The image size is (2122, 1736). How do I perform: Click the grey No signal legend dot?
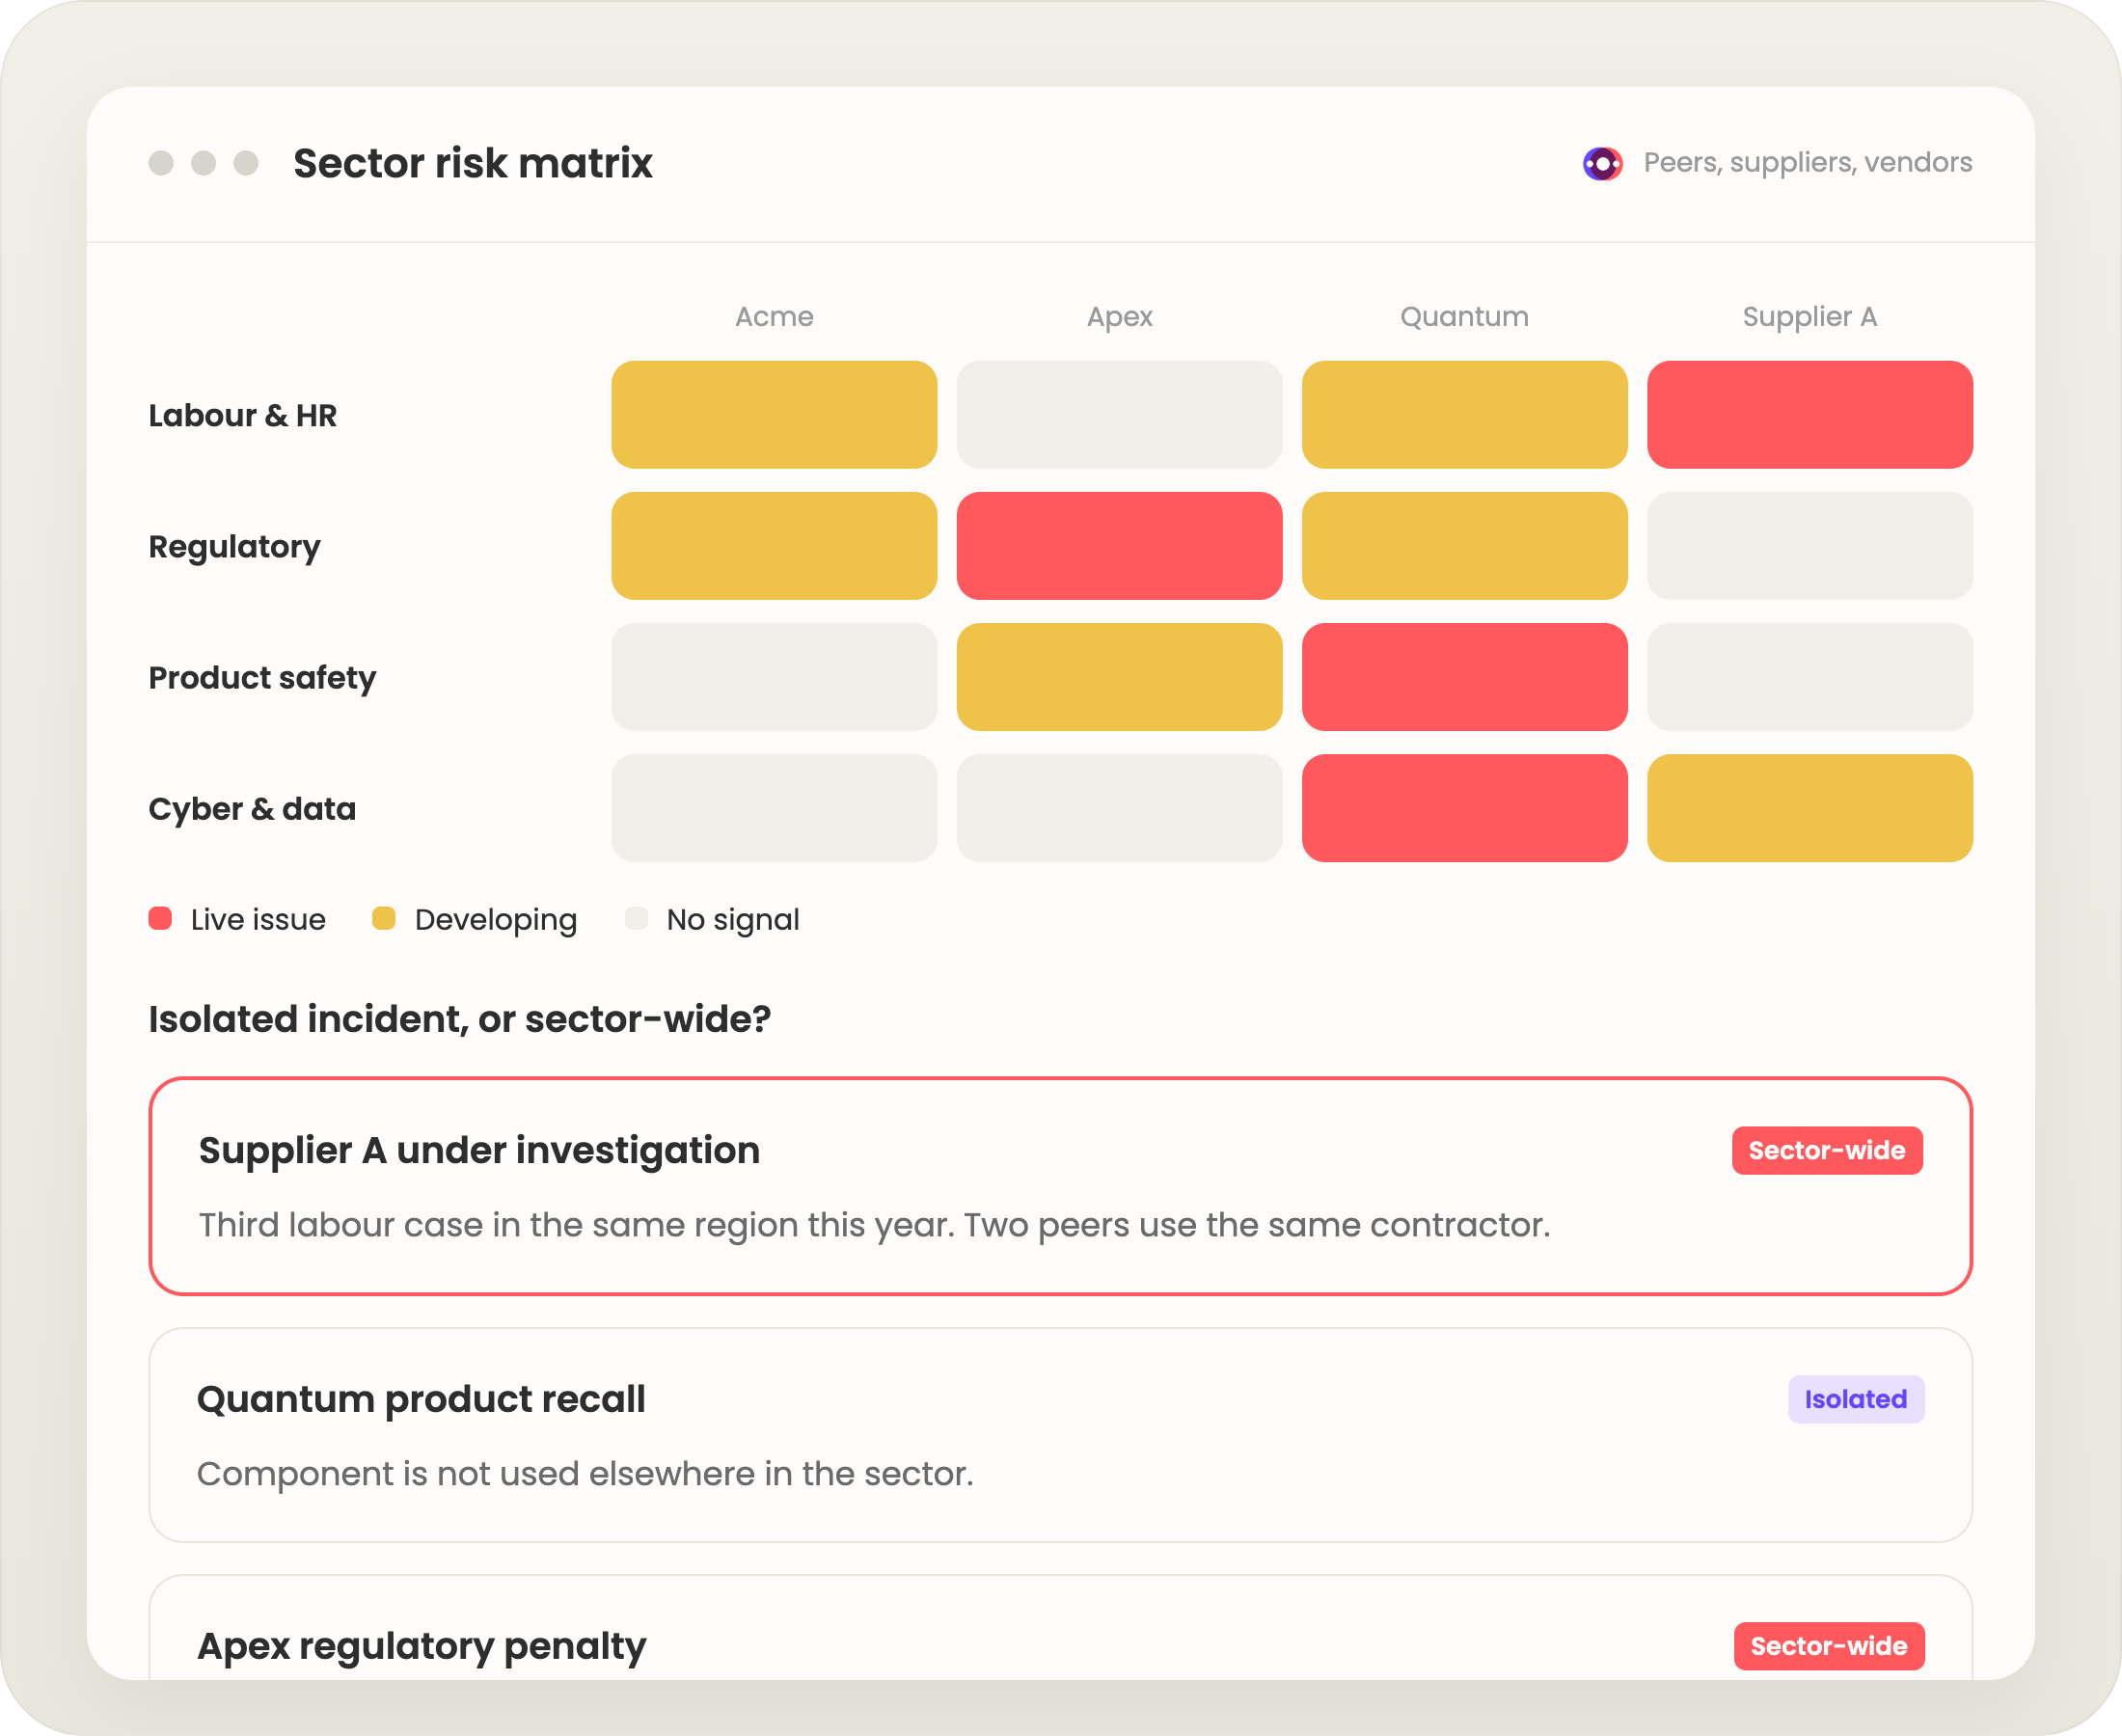pos(636,919)
